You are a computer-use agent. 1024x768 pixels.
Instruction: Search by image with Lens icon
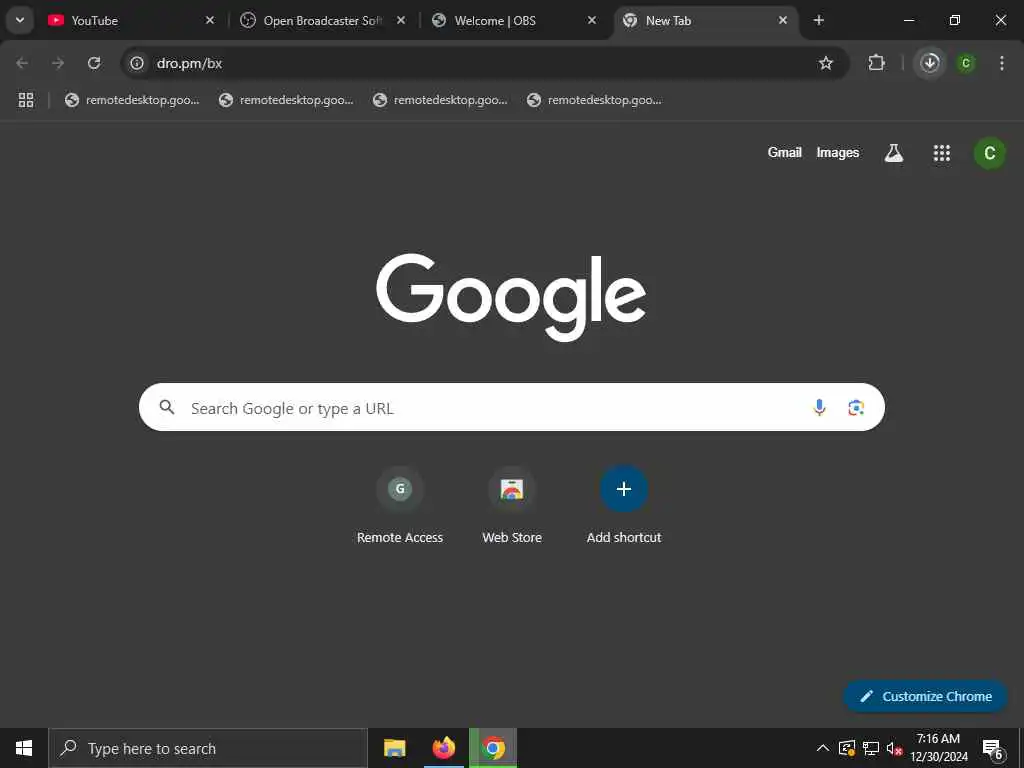(x=856, y=408)
